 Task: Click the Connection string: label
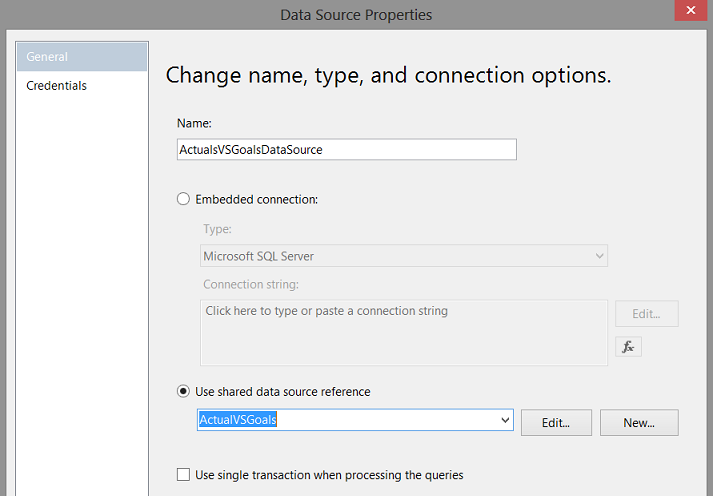click(251, 285)
